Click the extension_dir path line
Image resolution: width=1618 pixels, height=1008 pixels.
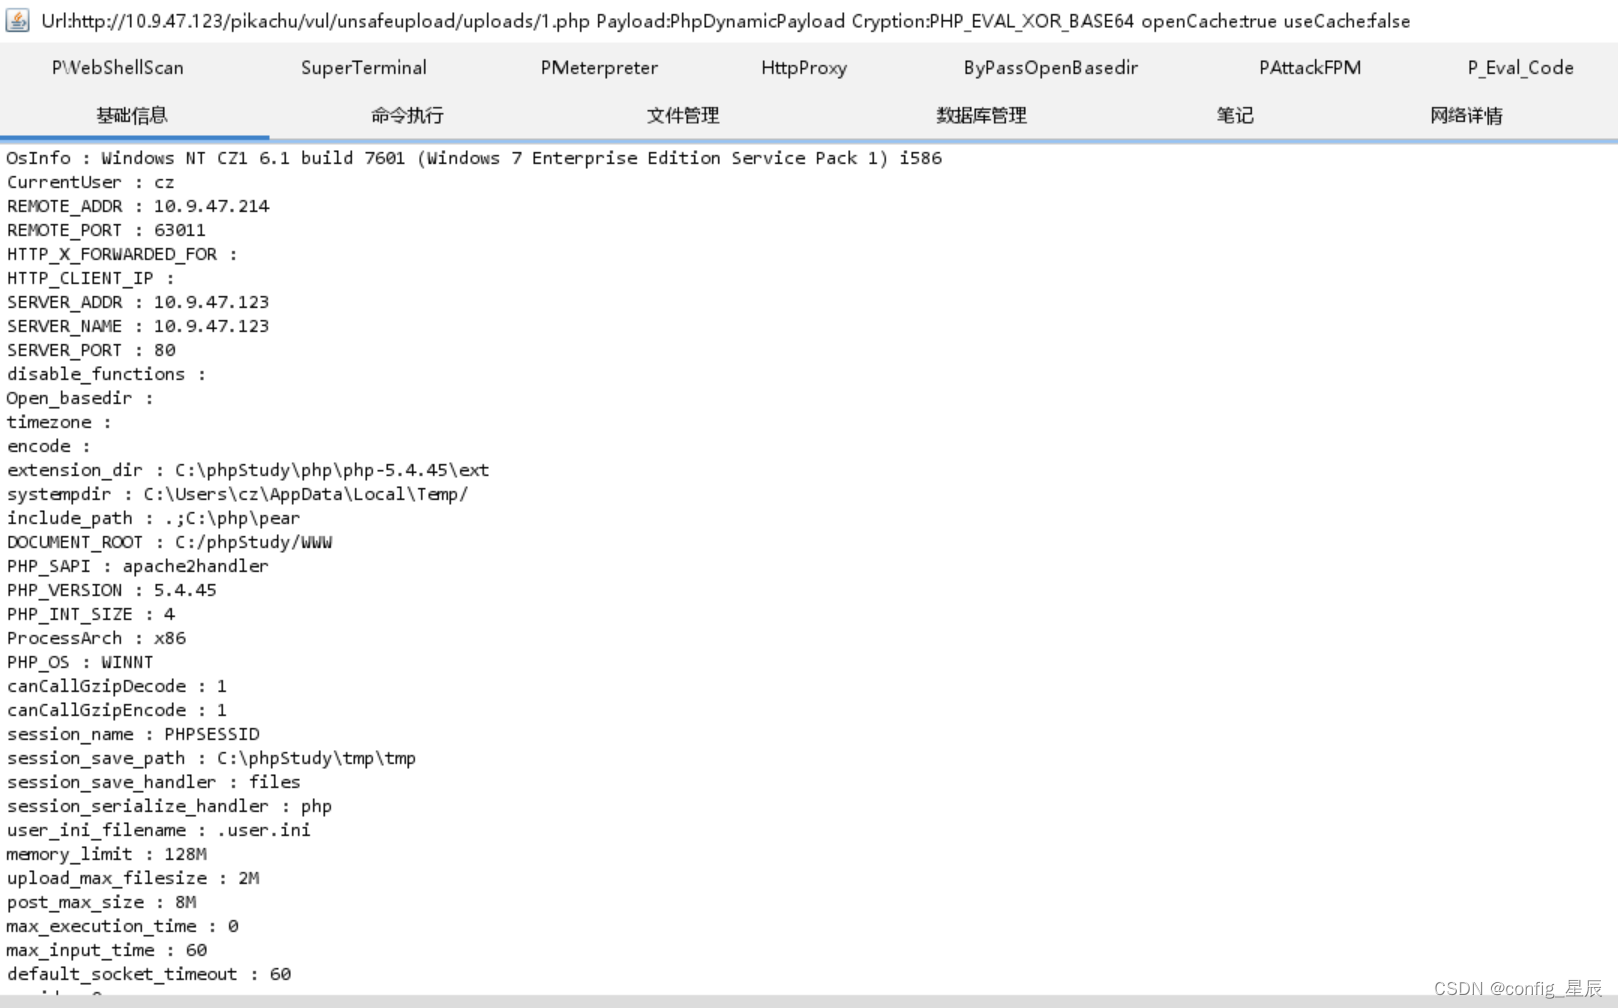(248, 470)
